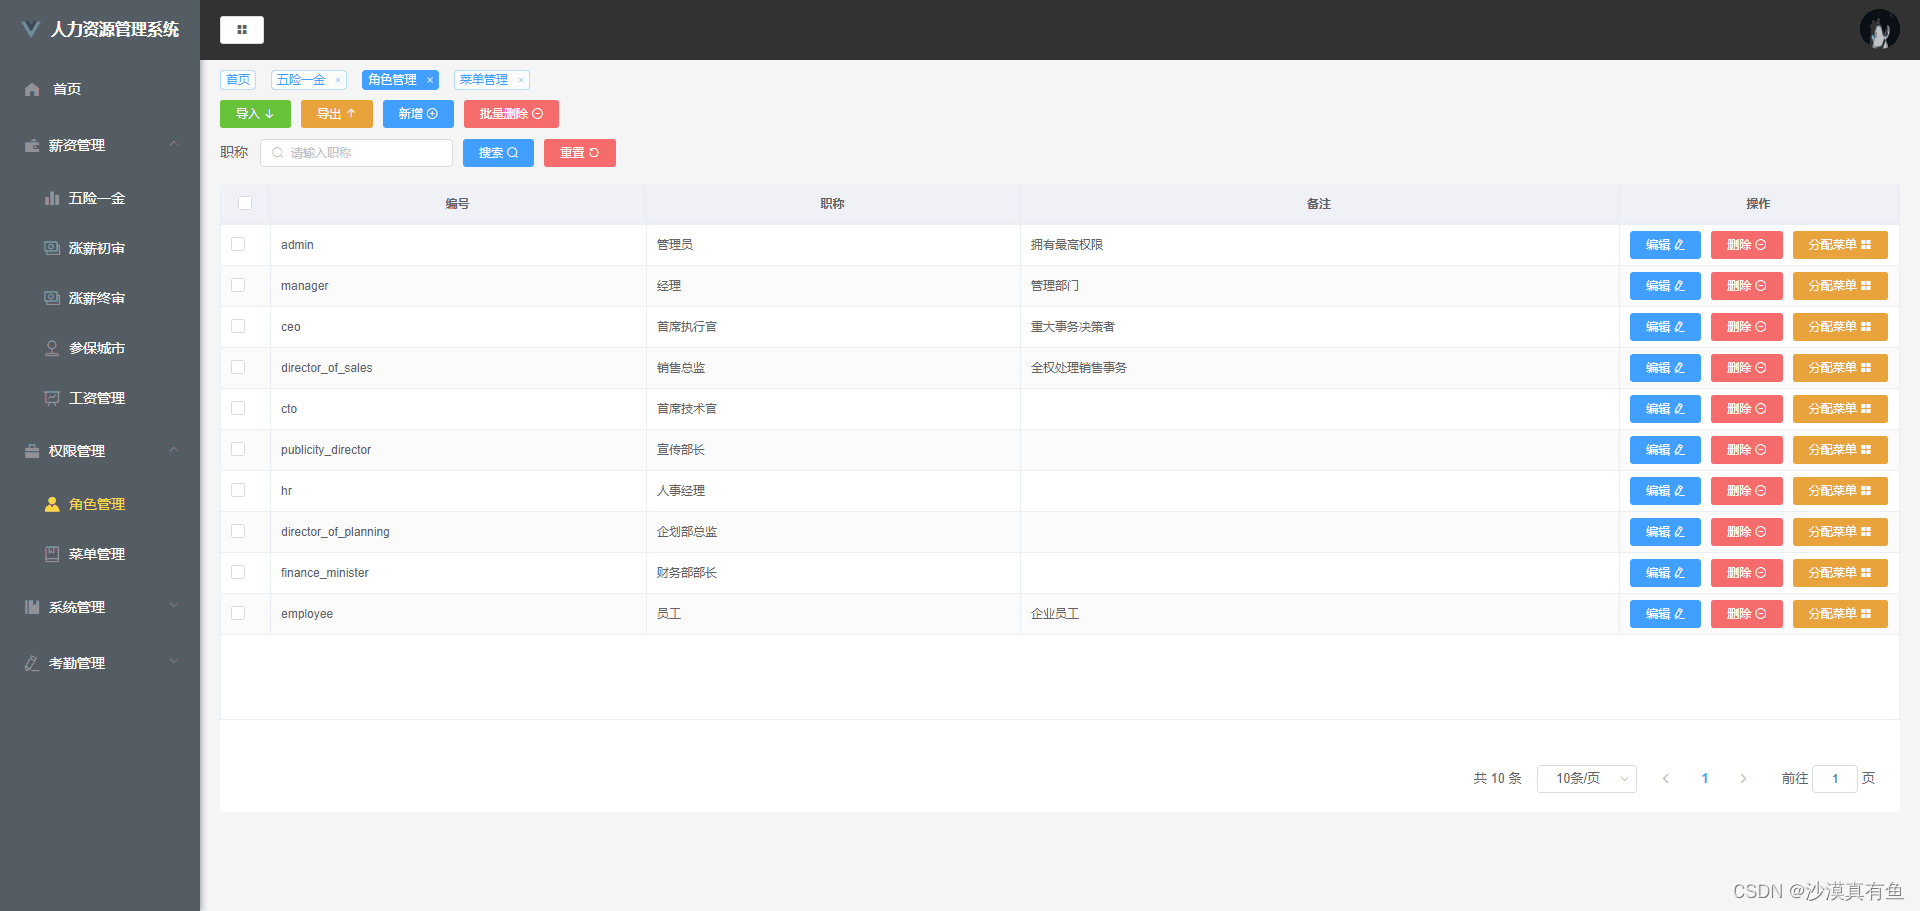
Task: Open 涨薪终审 sidebar item
Action: point(96,298)
